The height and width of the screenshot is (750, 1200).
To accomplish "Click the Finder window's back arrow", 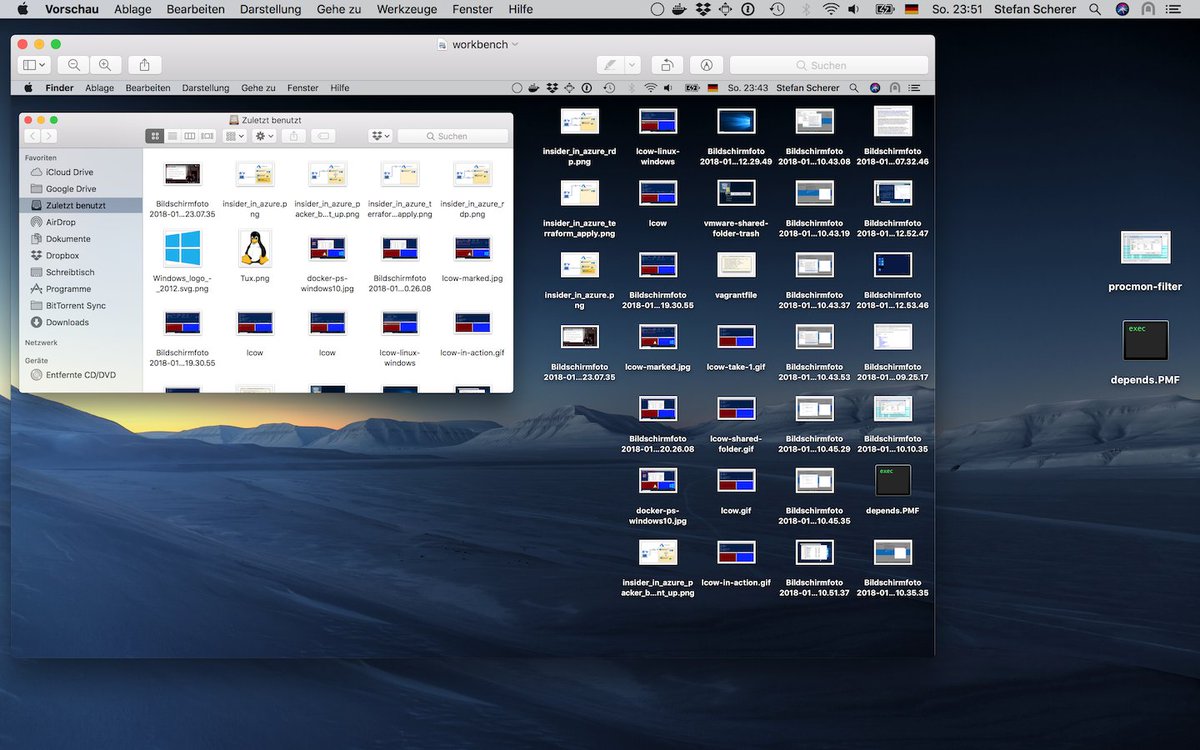I will click(33, 136).
